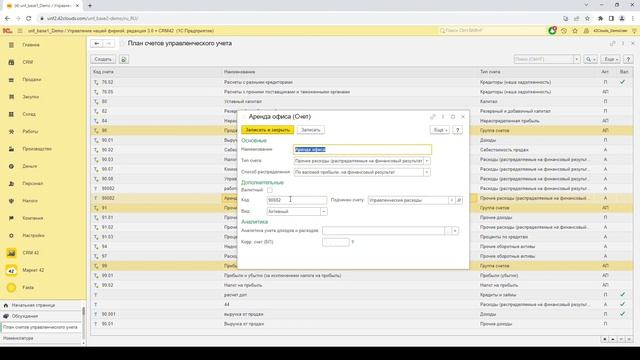Image resolution: width=640 pixels, height=360 pixels.
Task: Open help question mark in dialog
Action: (x=458, y=130)
